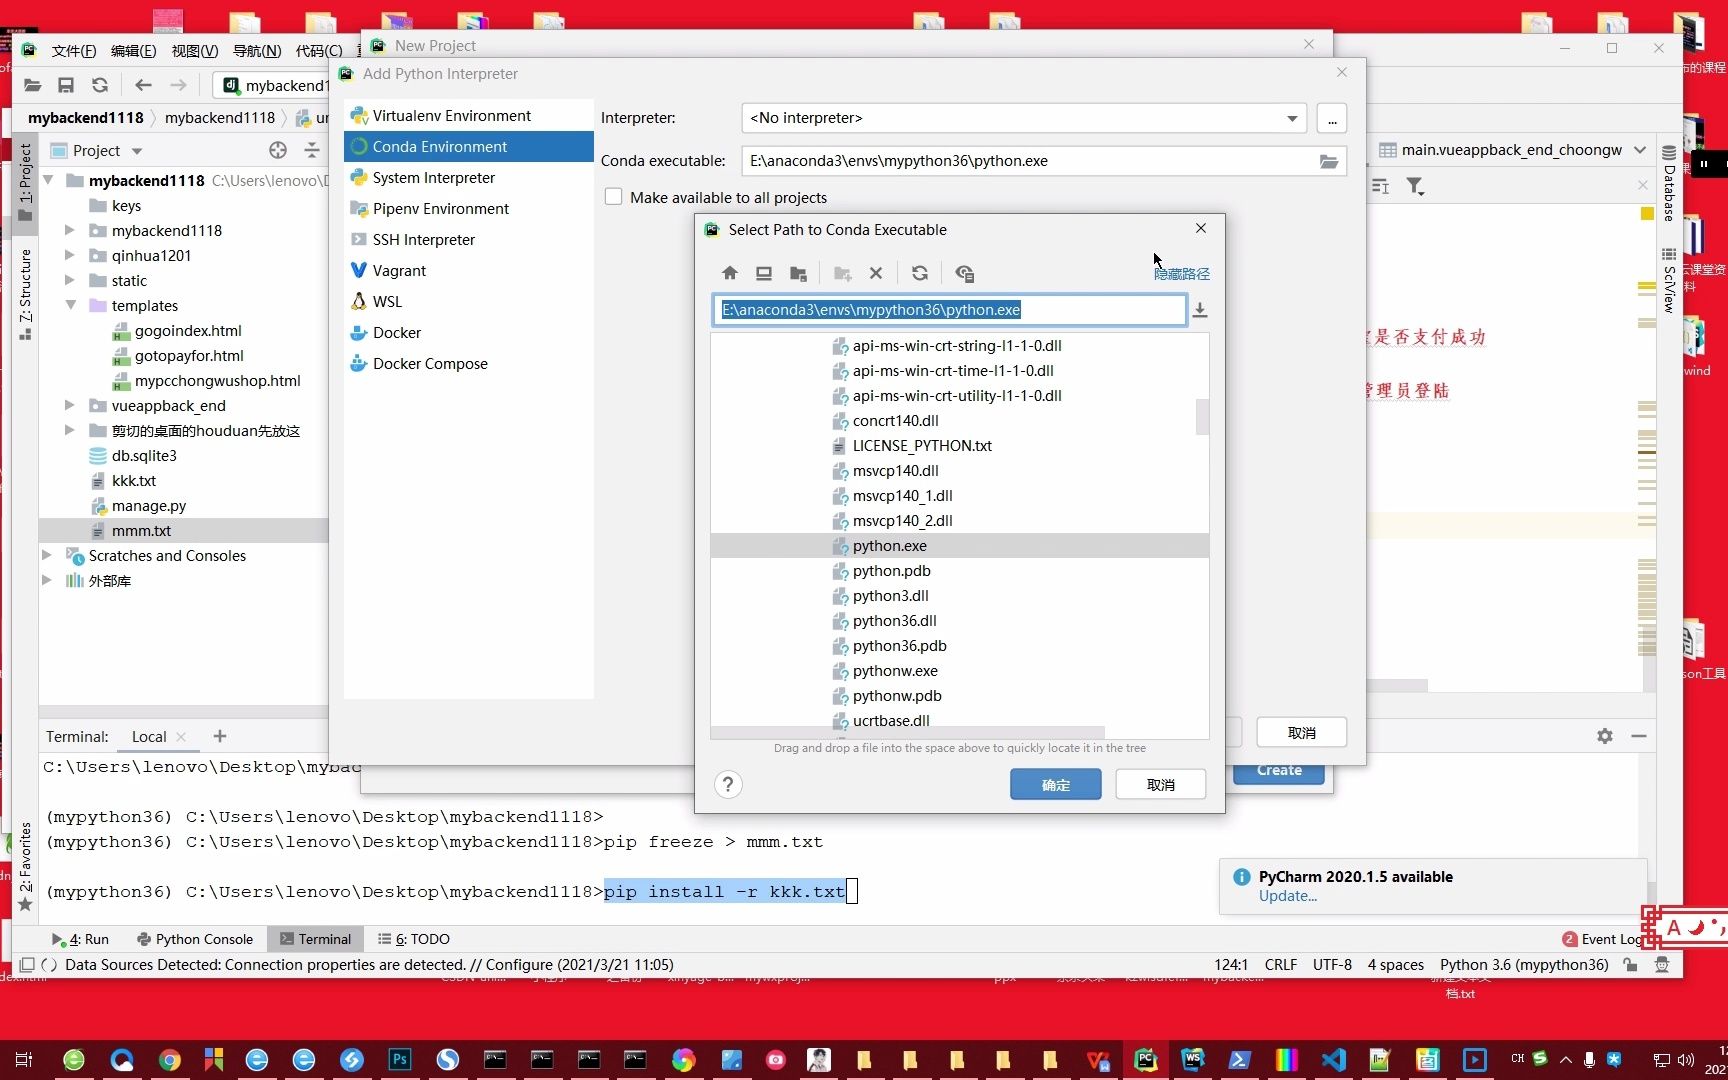Image resolution: width=1728 pixels, height=1080 pixels.
Task: Confirm with 确定 button in path dialog
Action: pos(1055,784)
